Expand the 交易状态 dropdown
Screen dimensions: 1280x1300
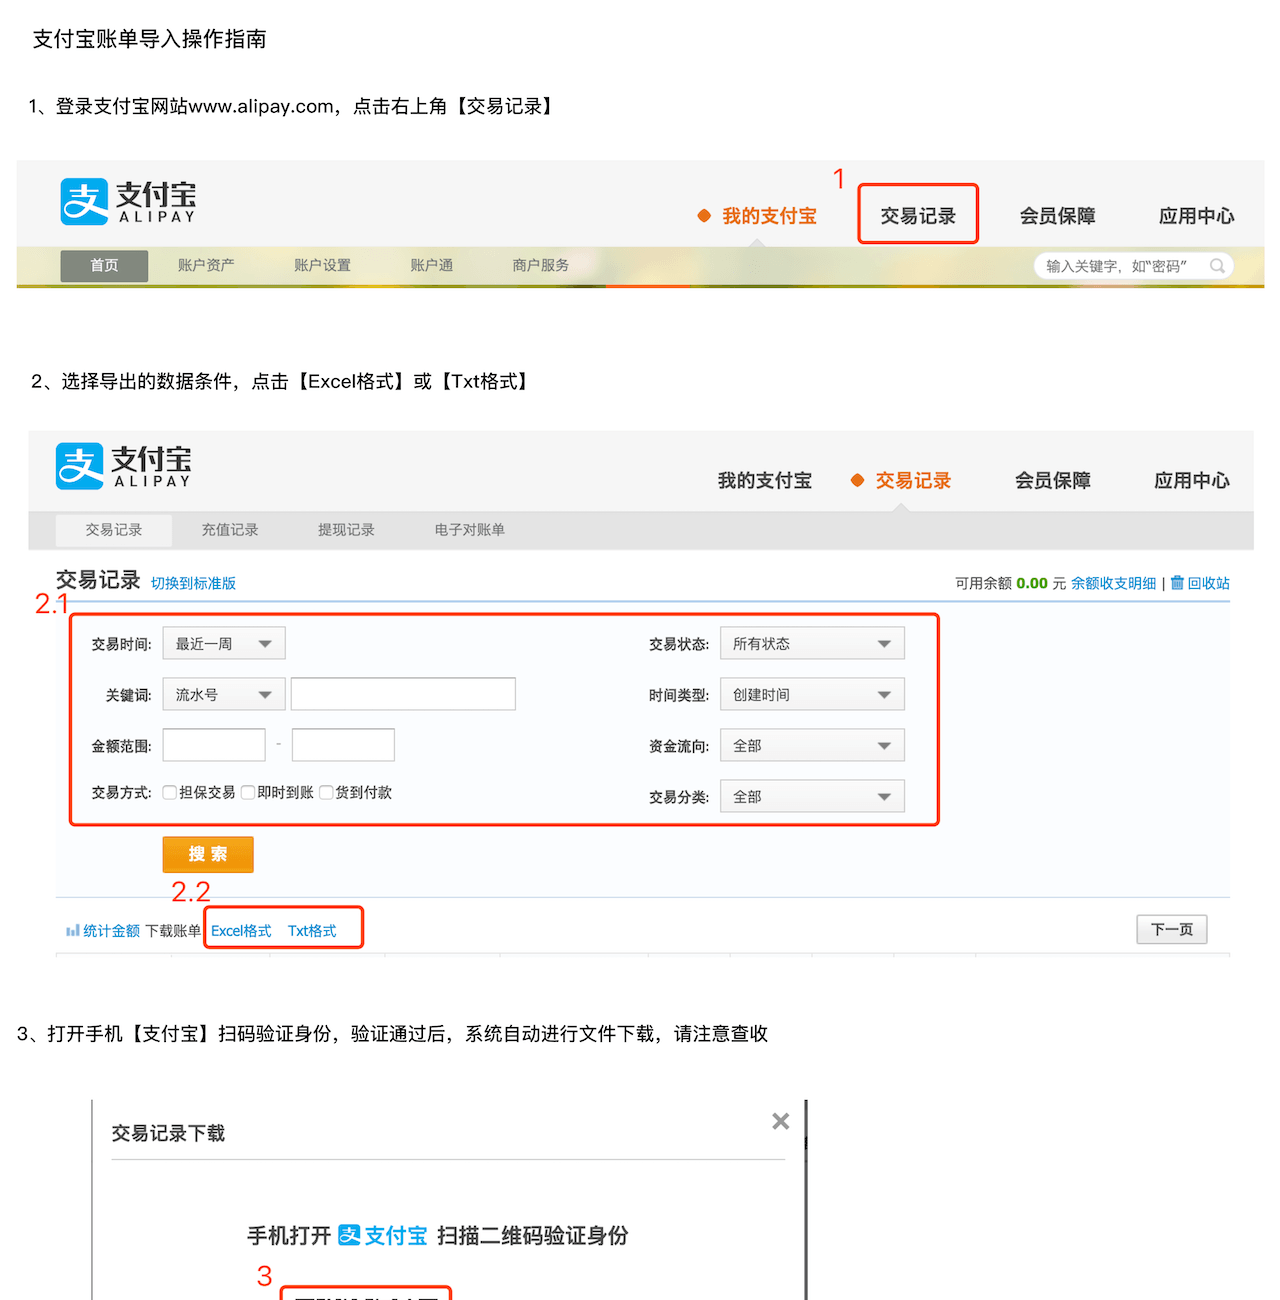tap(811, 644)
